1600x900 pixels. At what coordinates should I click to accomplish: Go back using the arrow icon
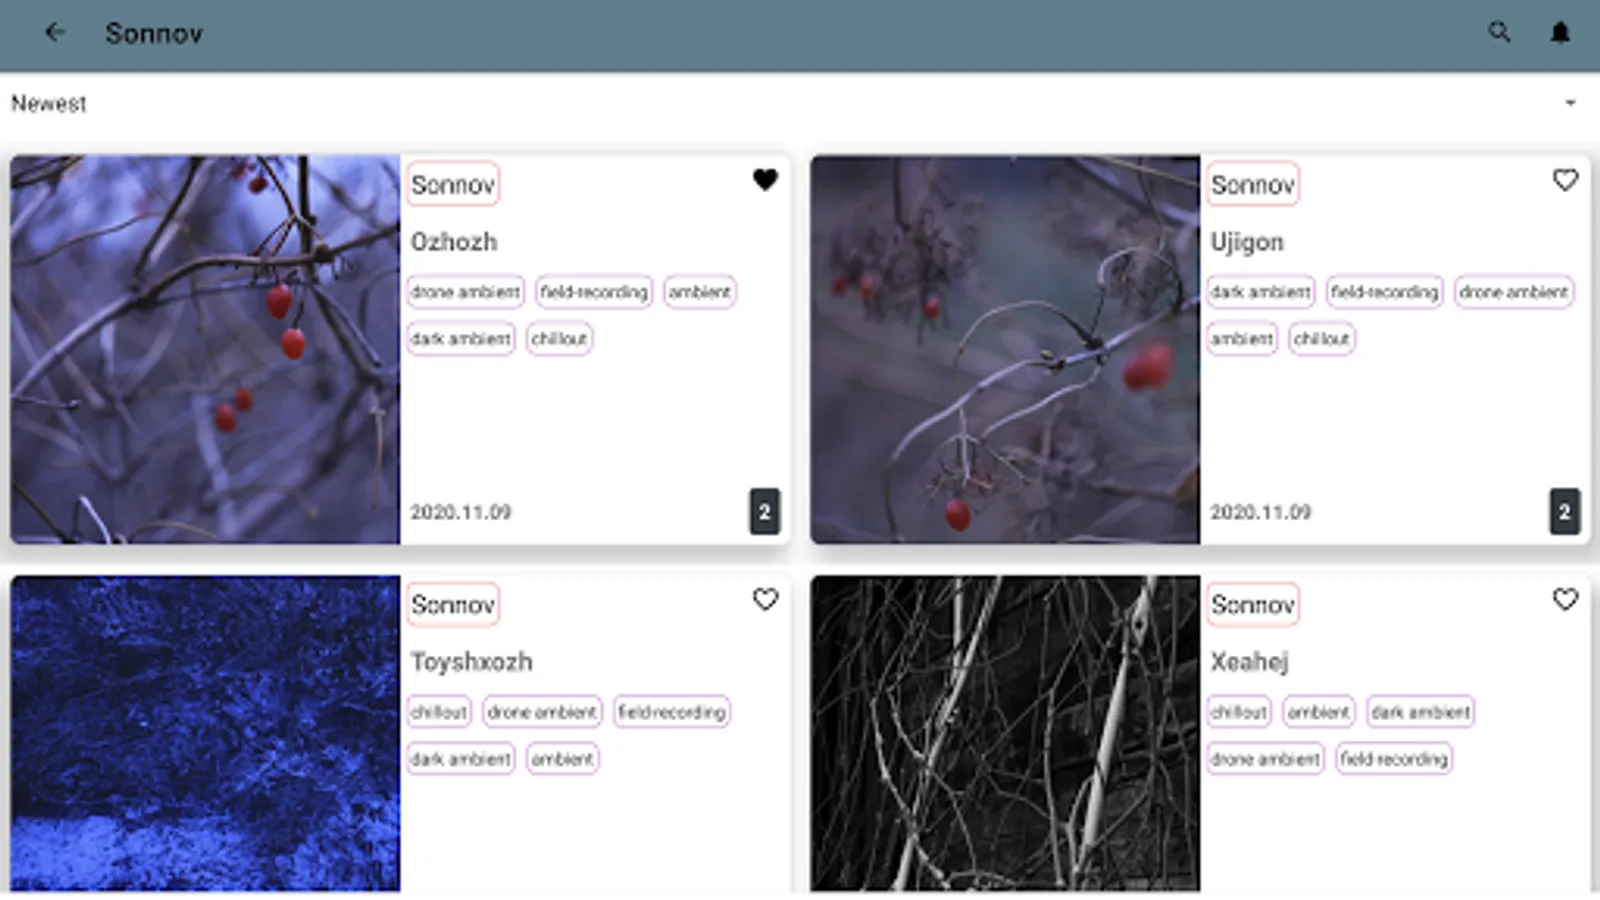point(55,32)
